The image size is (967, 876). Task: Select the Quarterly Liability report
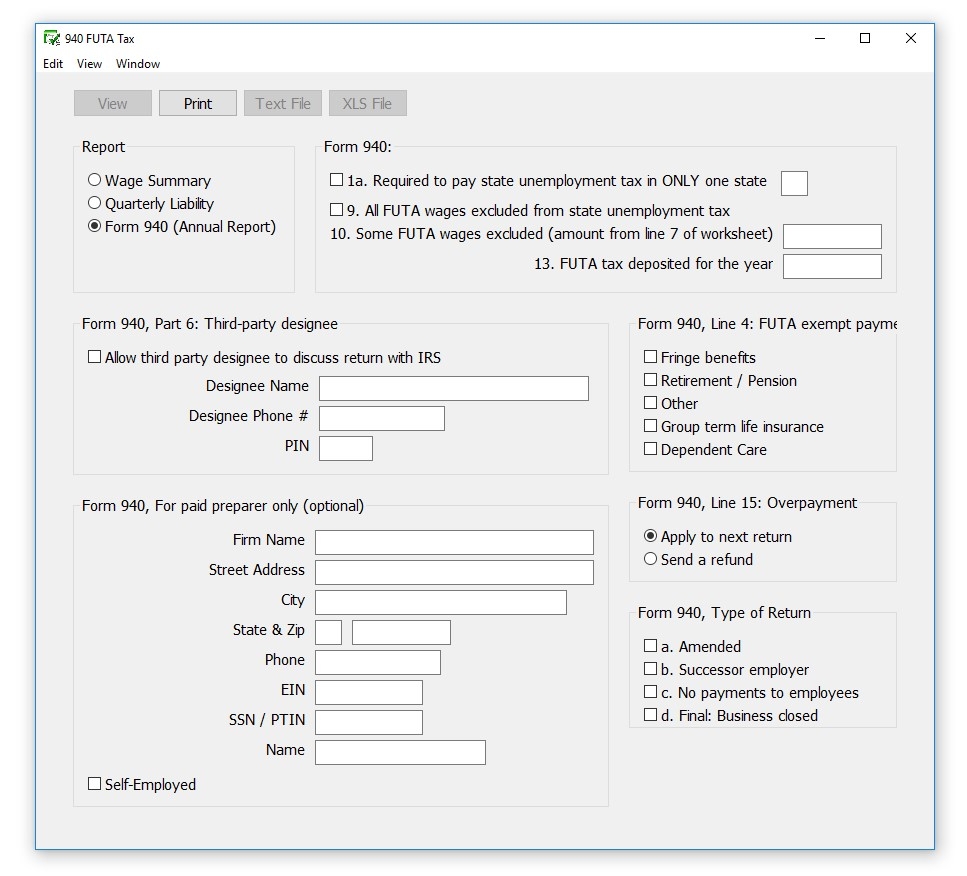tap(94, 203)
